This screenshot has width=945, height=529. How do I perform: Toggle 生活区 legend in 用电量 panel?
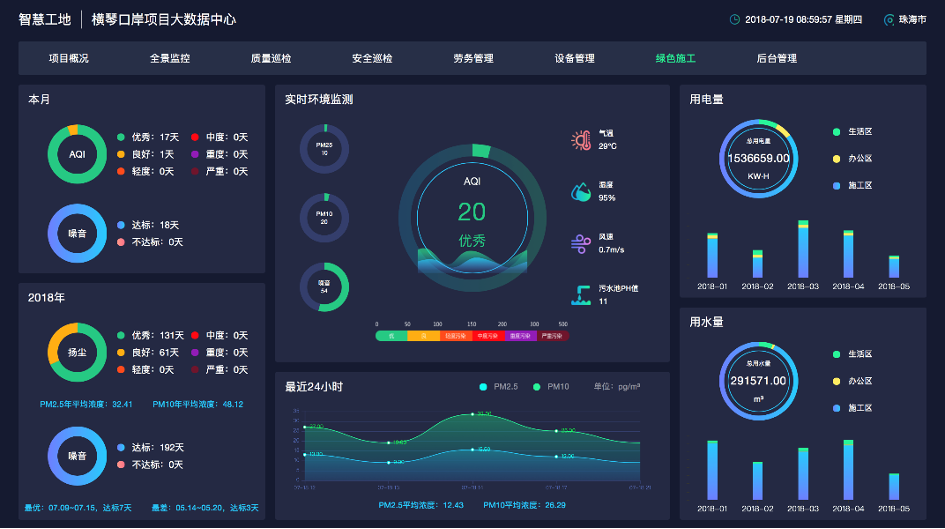(853, 132)
